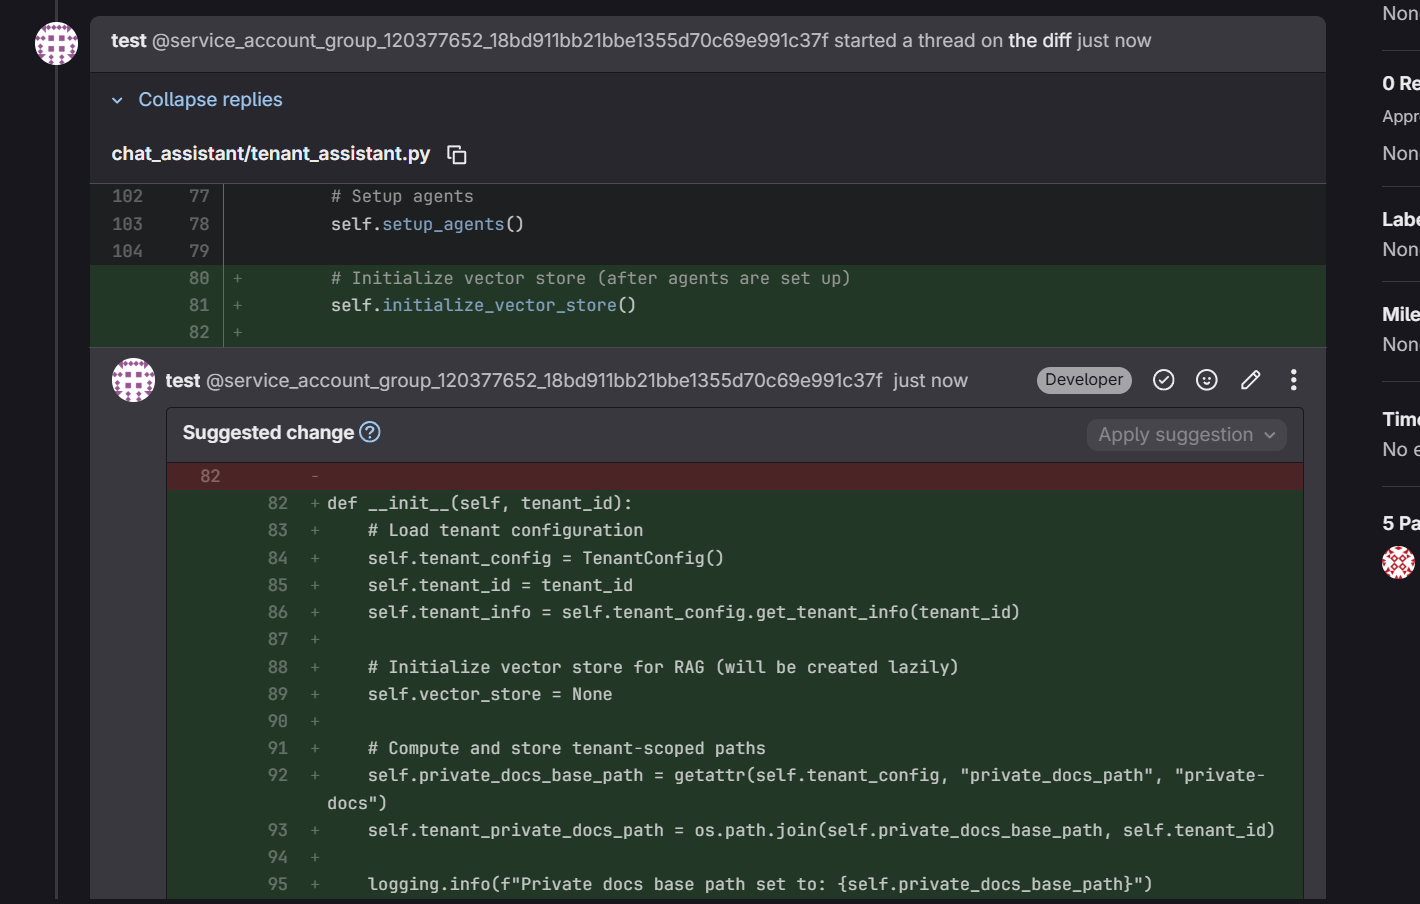Copy the tenant_assistant.py file path
Image resolution: width=1420 pixels, height=904 pixels.
[457, 154]
